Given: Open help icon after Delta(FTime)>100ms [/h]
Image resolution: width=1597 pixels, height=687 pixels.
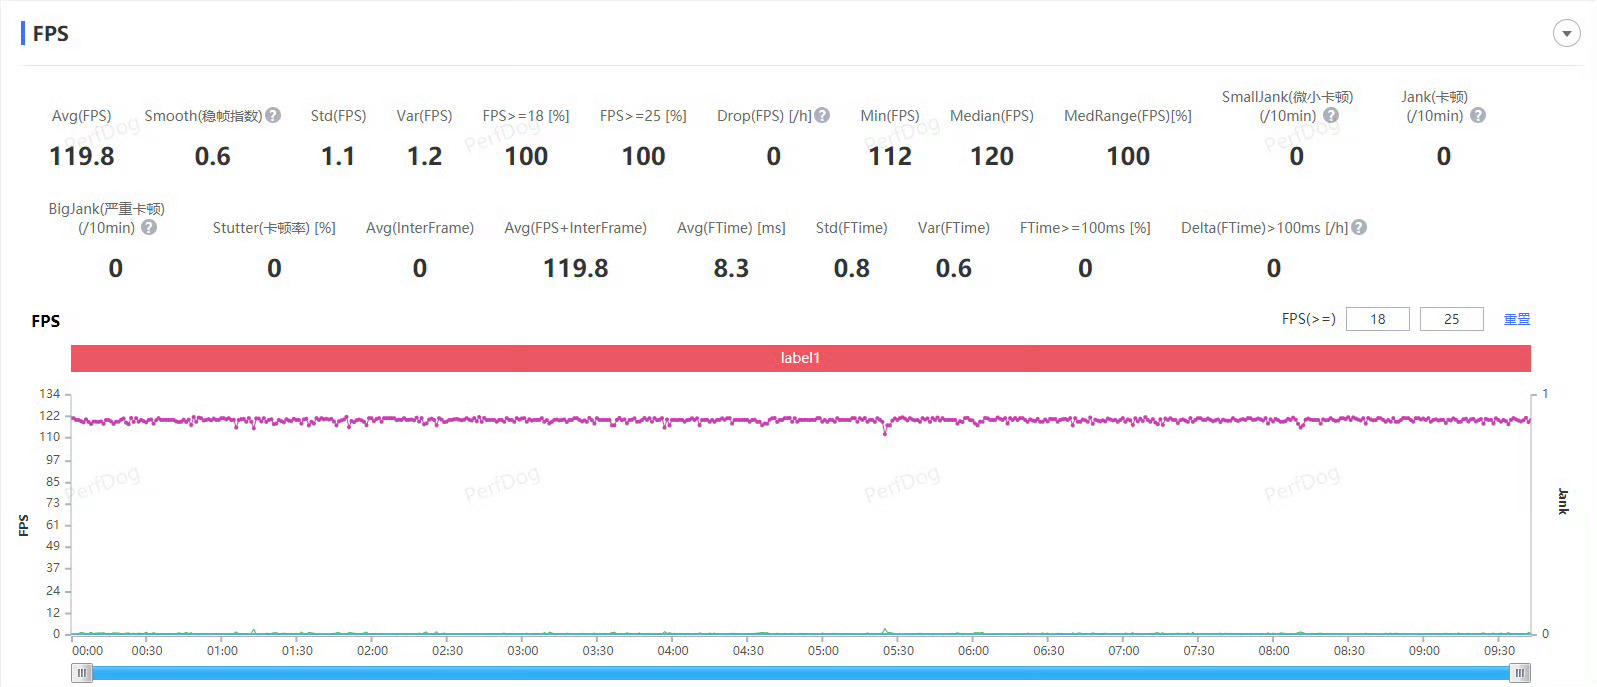Looking at the screenshot, I should pyautogui.click(x=1359, y=228).
